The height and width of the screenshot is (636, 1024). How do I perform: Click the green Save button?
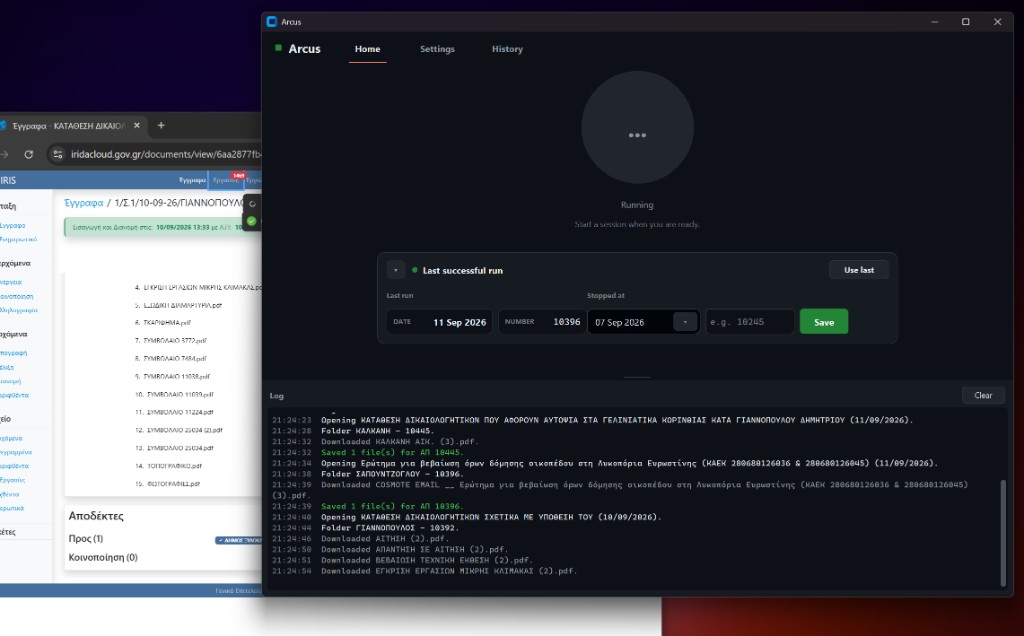point(824,322)
